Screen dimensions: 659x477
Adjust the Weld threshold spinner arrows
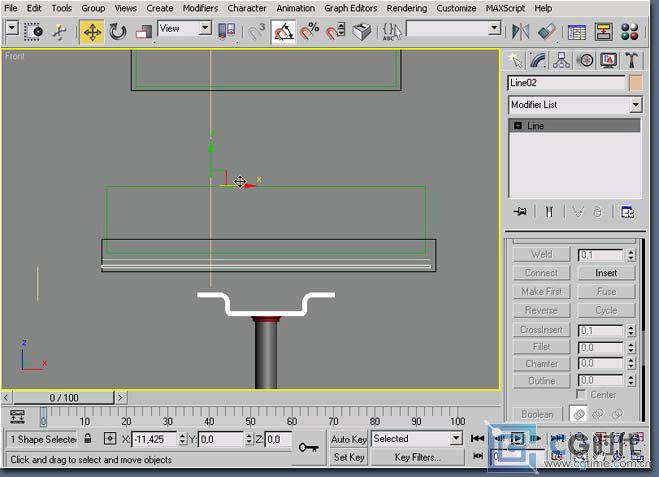pyautogui.click(x=631, y=255)
